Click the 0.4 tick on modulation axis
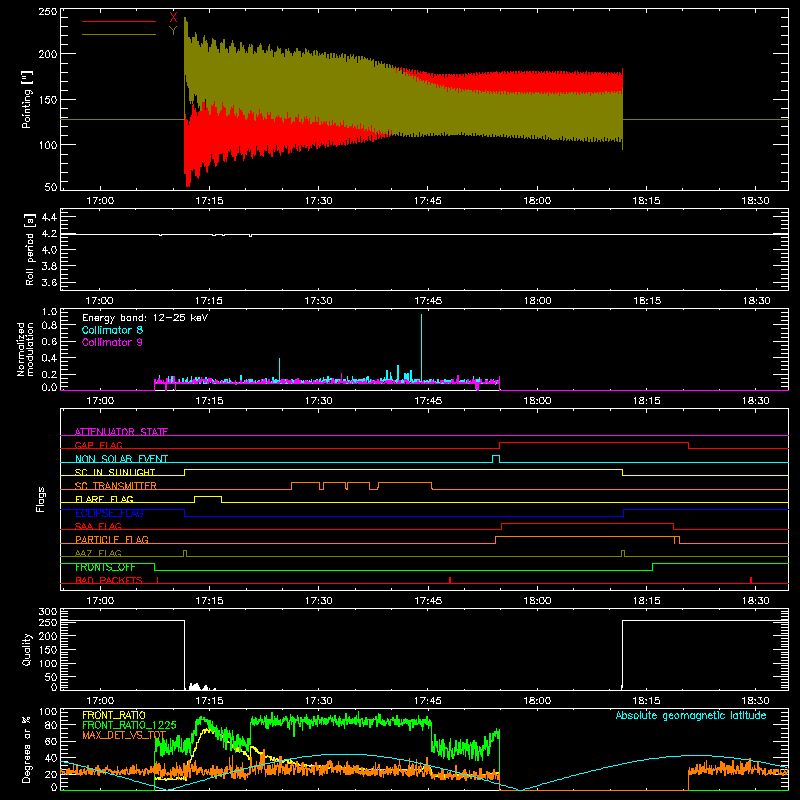 coord(49,358)
